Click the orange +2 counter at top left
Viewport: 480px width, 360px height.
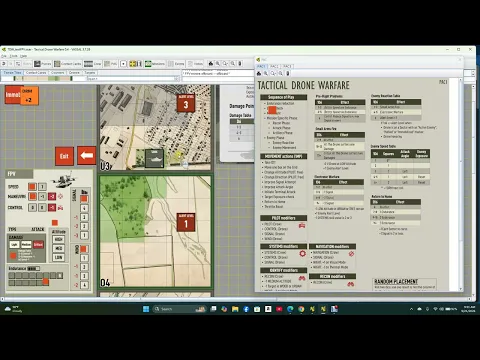[x=29, y=96]
